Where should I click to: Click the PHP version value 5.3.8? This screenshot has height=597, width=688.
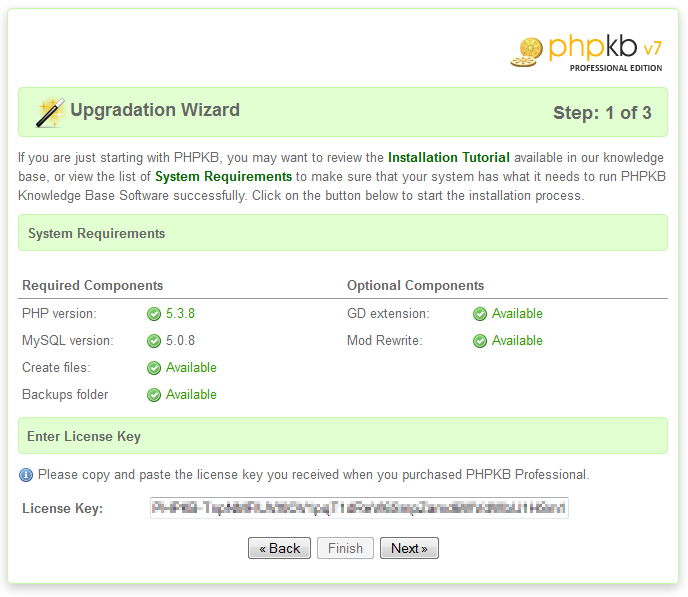[180, 314]
